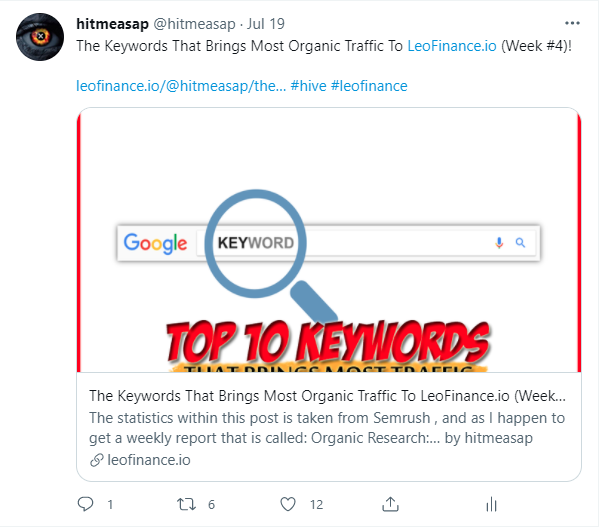Like the tweet with the heart icon

coord(288,504)
